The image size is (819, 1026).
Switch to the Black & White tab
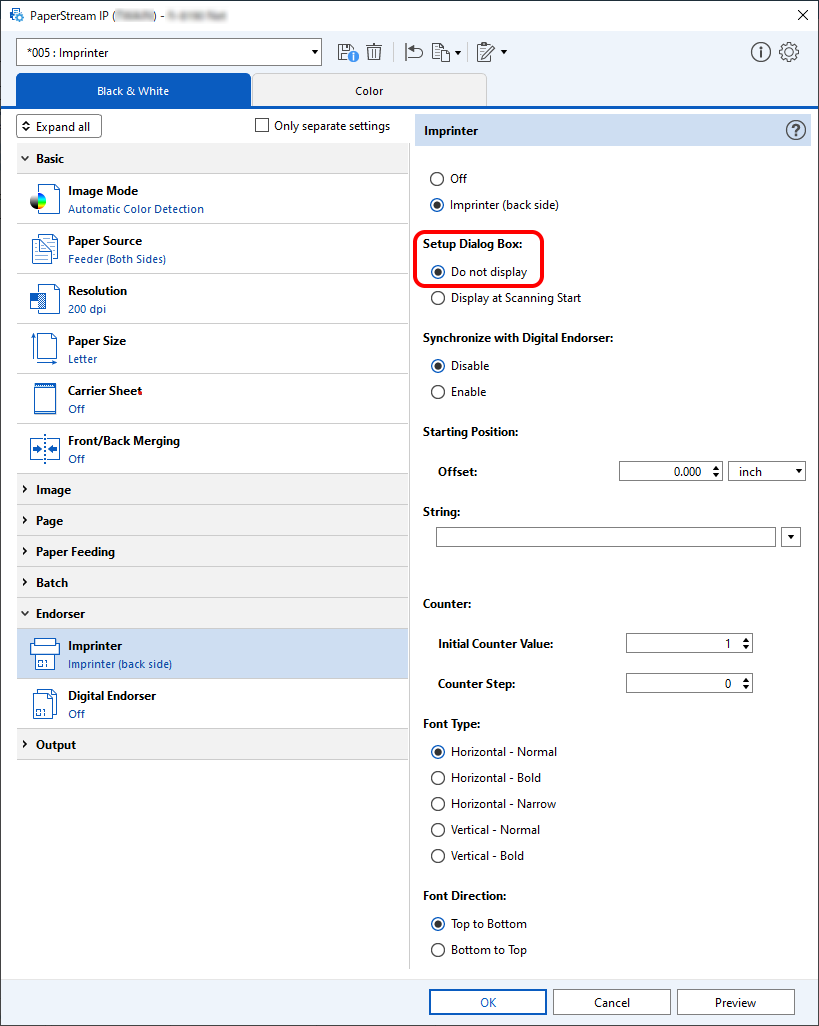133,90
